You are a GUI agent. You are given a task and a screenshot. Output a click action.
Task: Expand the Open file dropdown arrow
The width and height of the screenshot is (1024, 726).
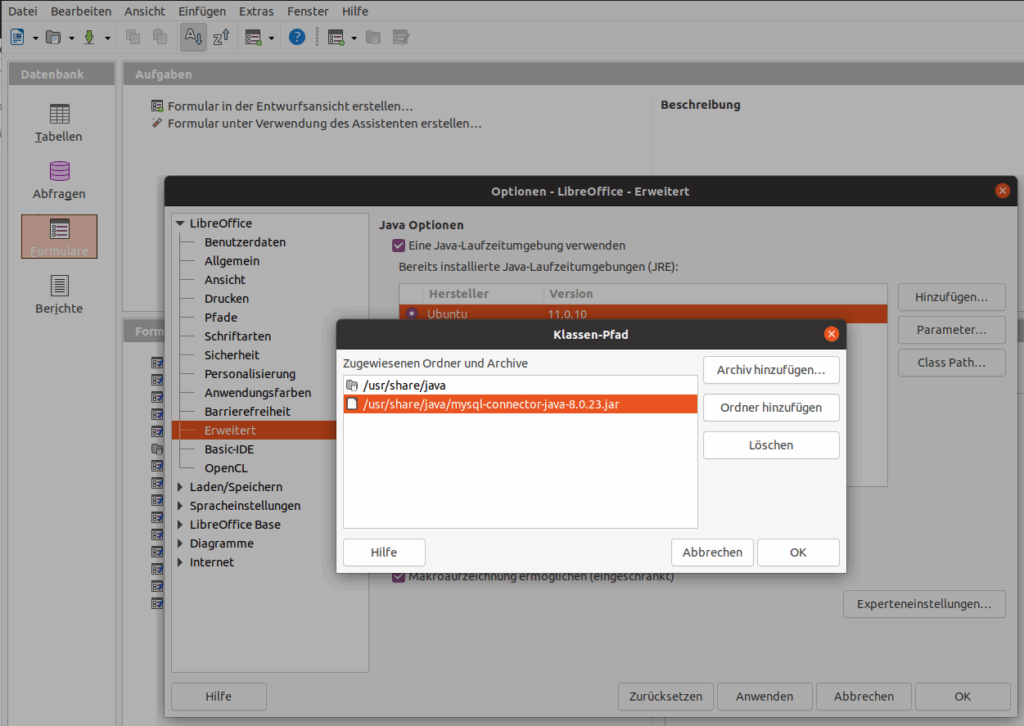tap(71, 38)
